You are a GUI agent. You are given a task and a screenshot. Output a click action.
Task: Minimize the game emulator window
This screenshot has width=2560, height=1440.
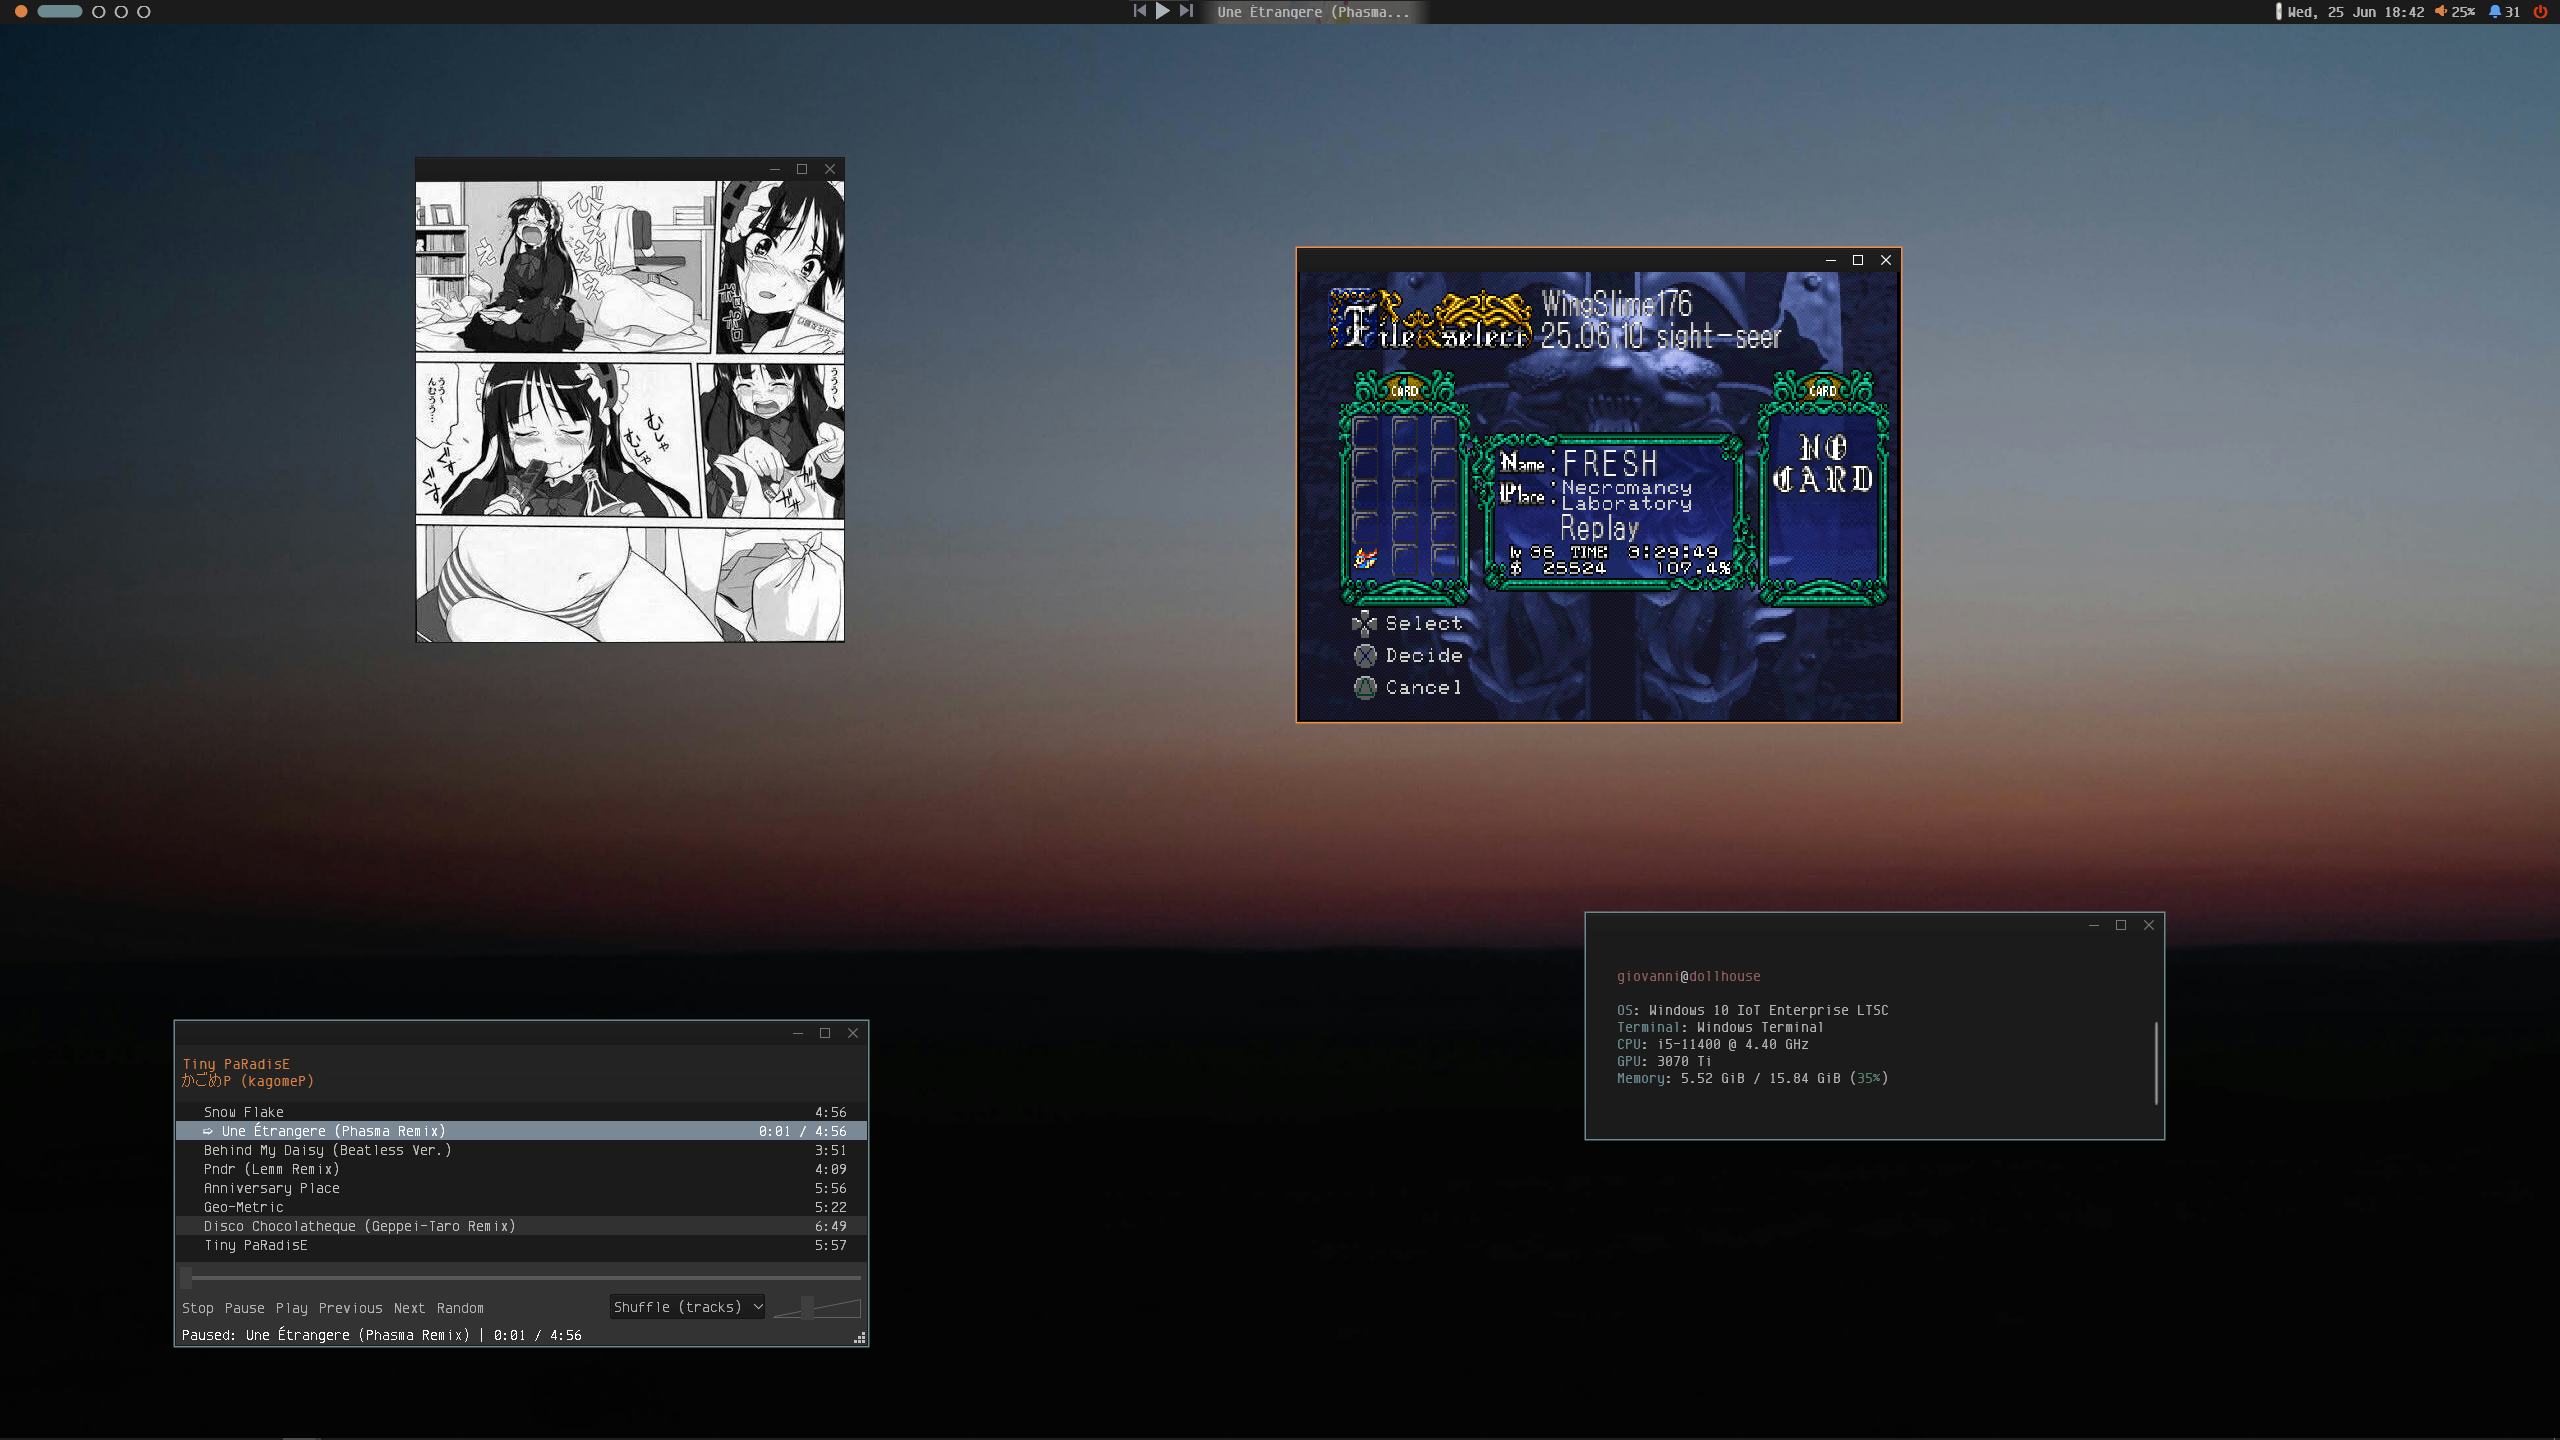[x=1831, y=260]
